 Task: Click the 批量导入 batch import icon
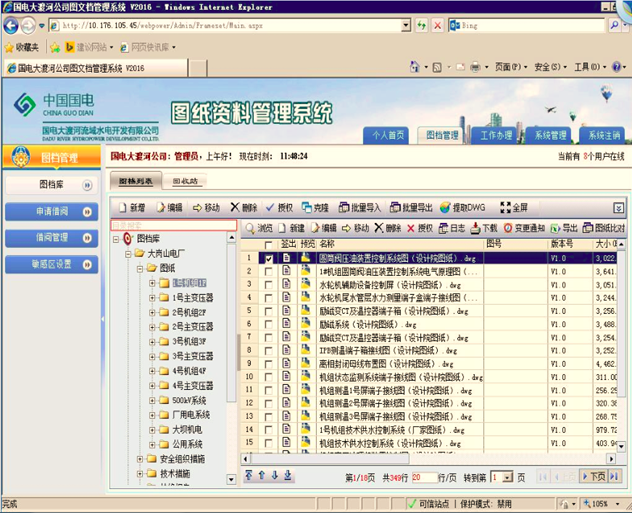click(345, 208)
